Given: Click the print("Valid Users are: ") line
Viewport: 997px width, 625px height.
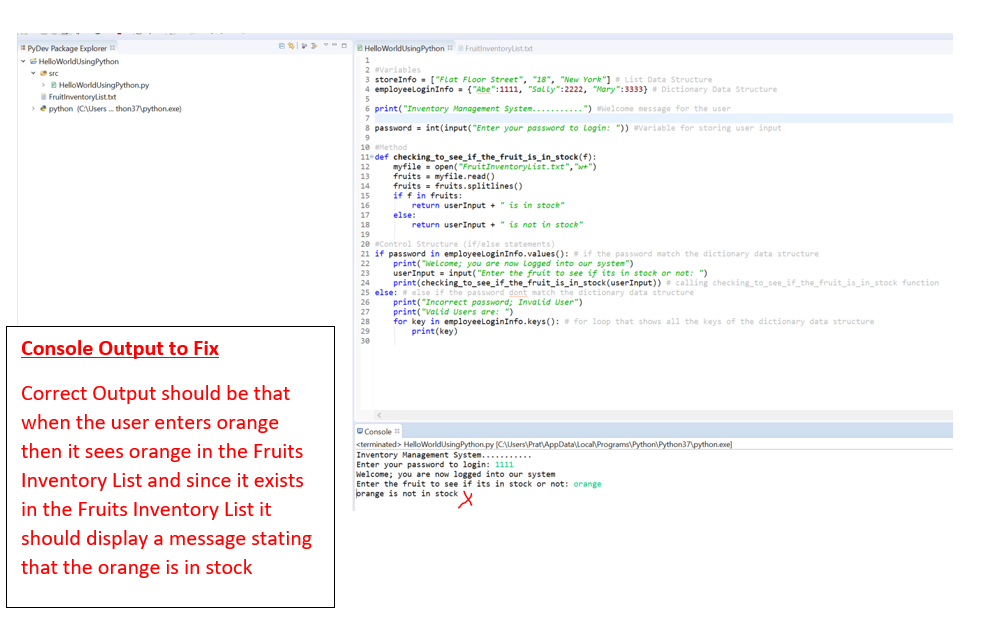Looking at the screenshot, I should click(453, 312).
